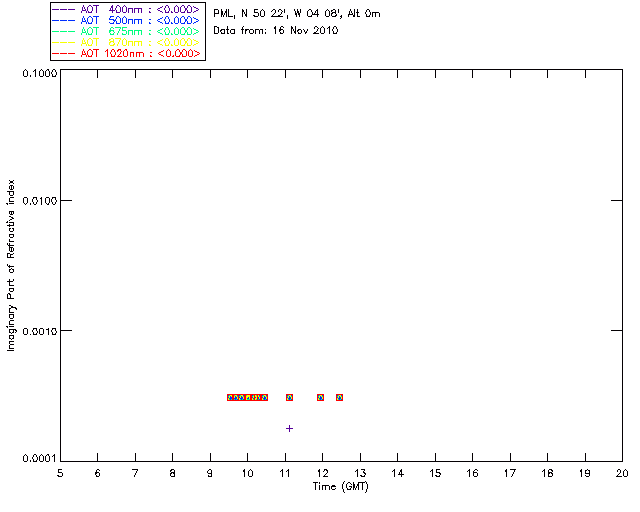Click the x-axis tick label 14

click(398, 473)
